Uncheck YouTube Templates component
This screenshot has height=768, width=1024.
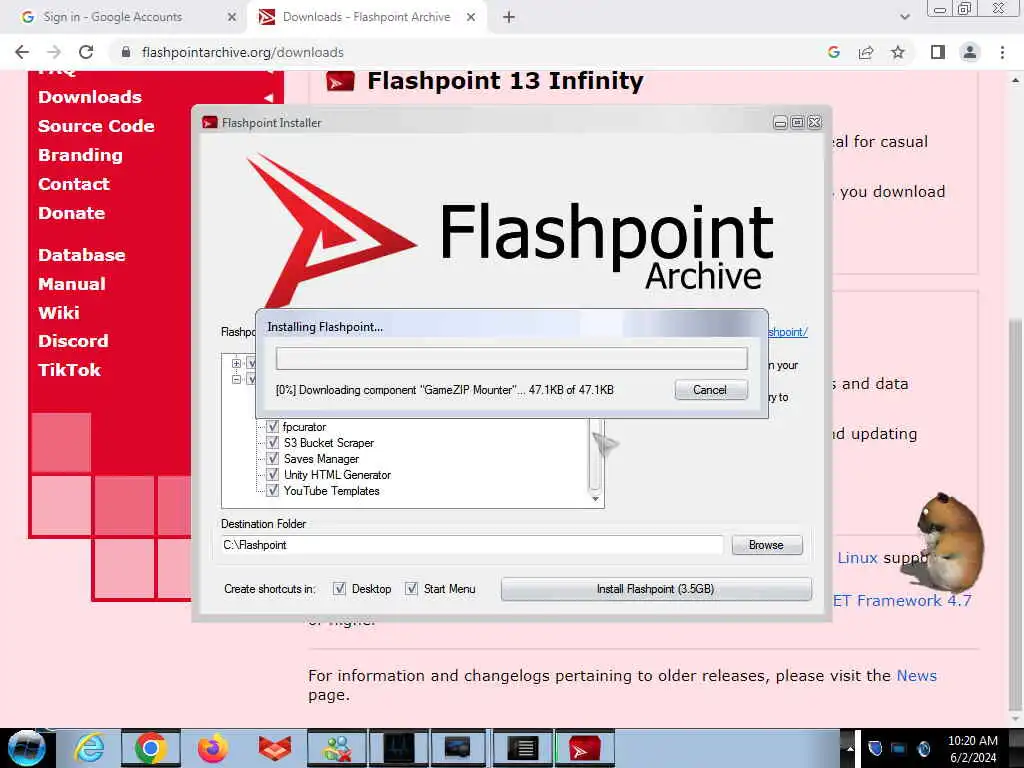(x=273, y=490)
